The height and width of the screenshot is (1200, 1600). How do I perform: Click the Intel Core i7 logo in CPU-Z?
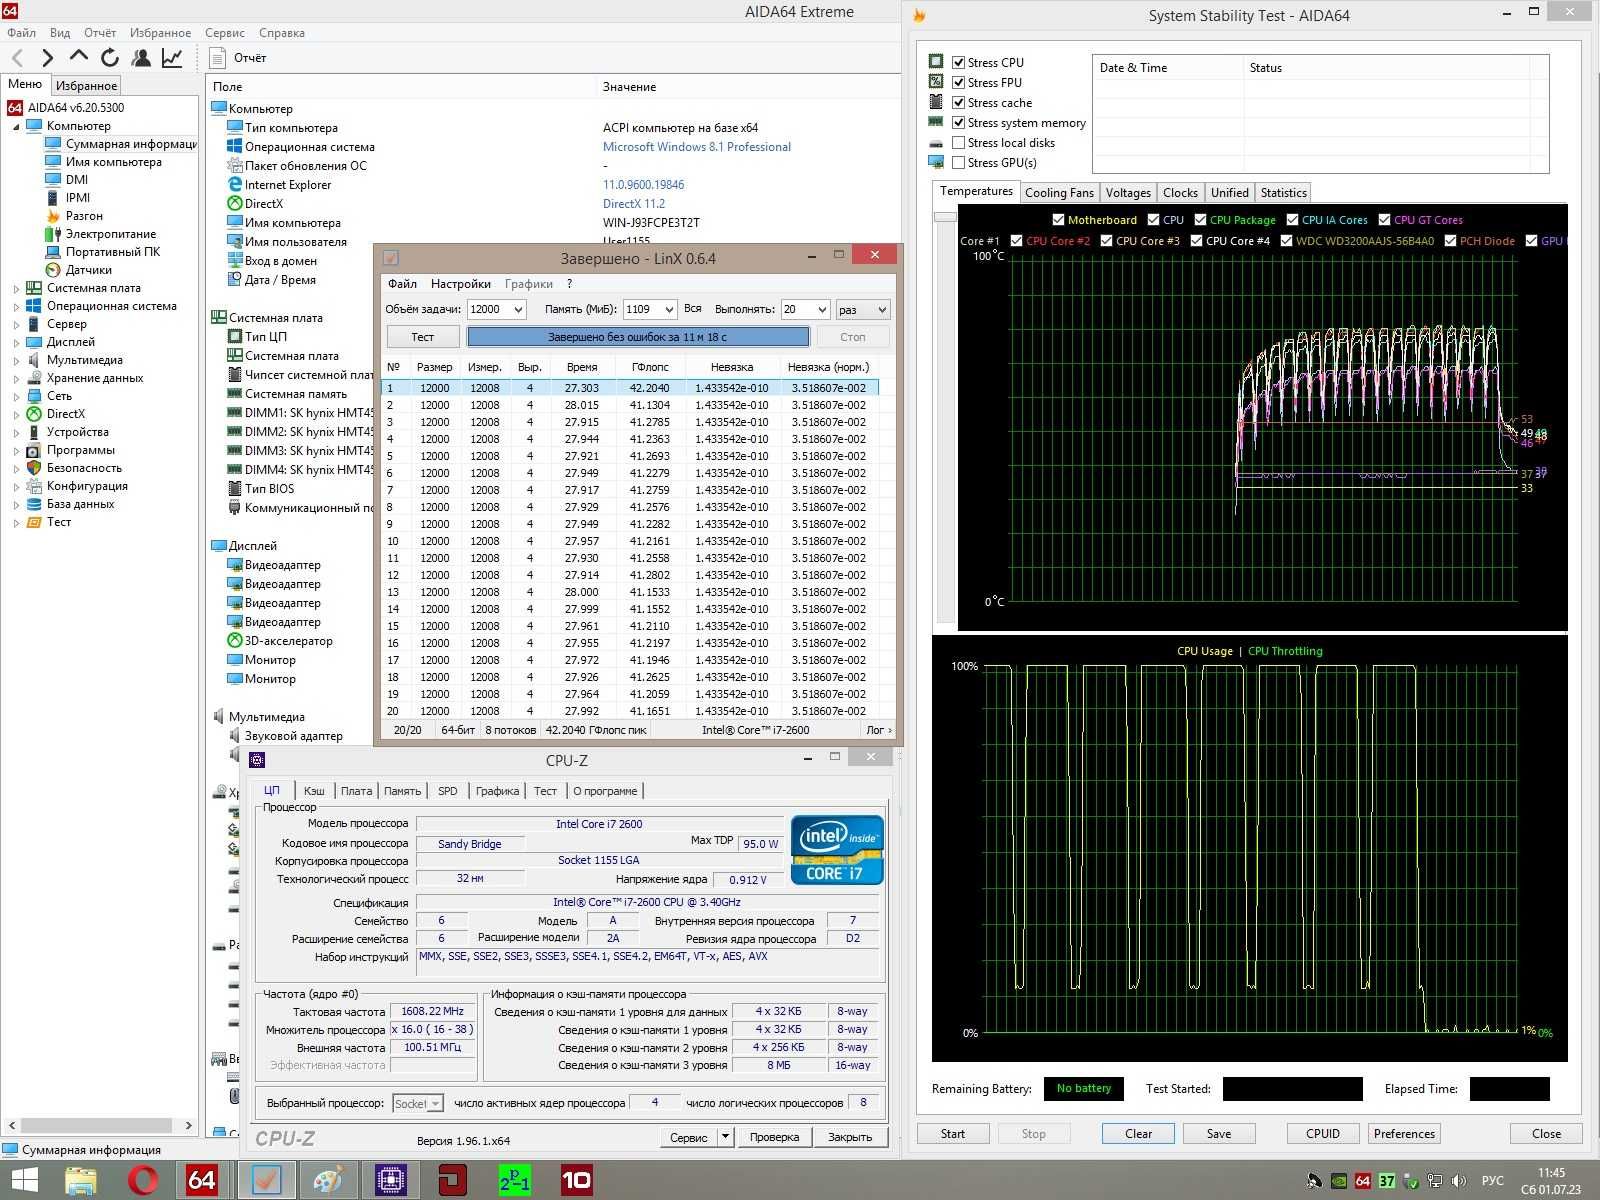pyautogui.click(x=837, y=850)
